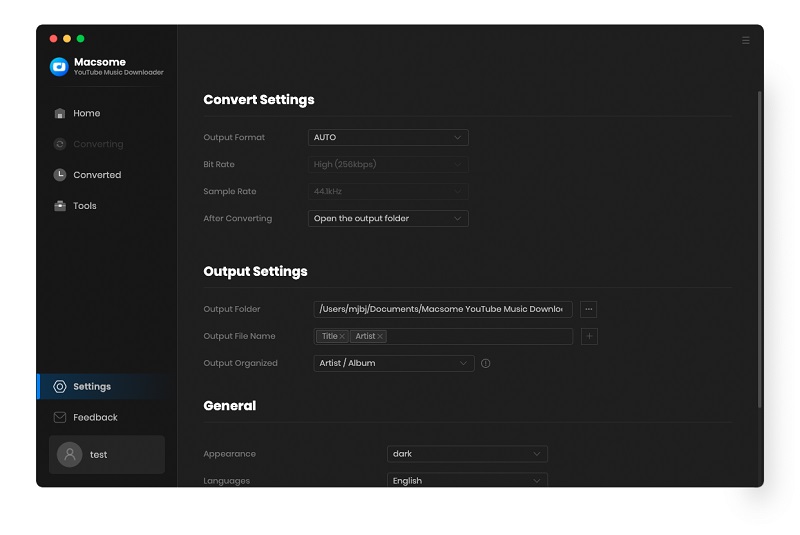Image resolution: width=800 pixels, height=535 pixels.
Task: Close the window with red button
Action: 54,39
